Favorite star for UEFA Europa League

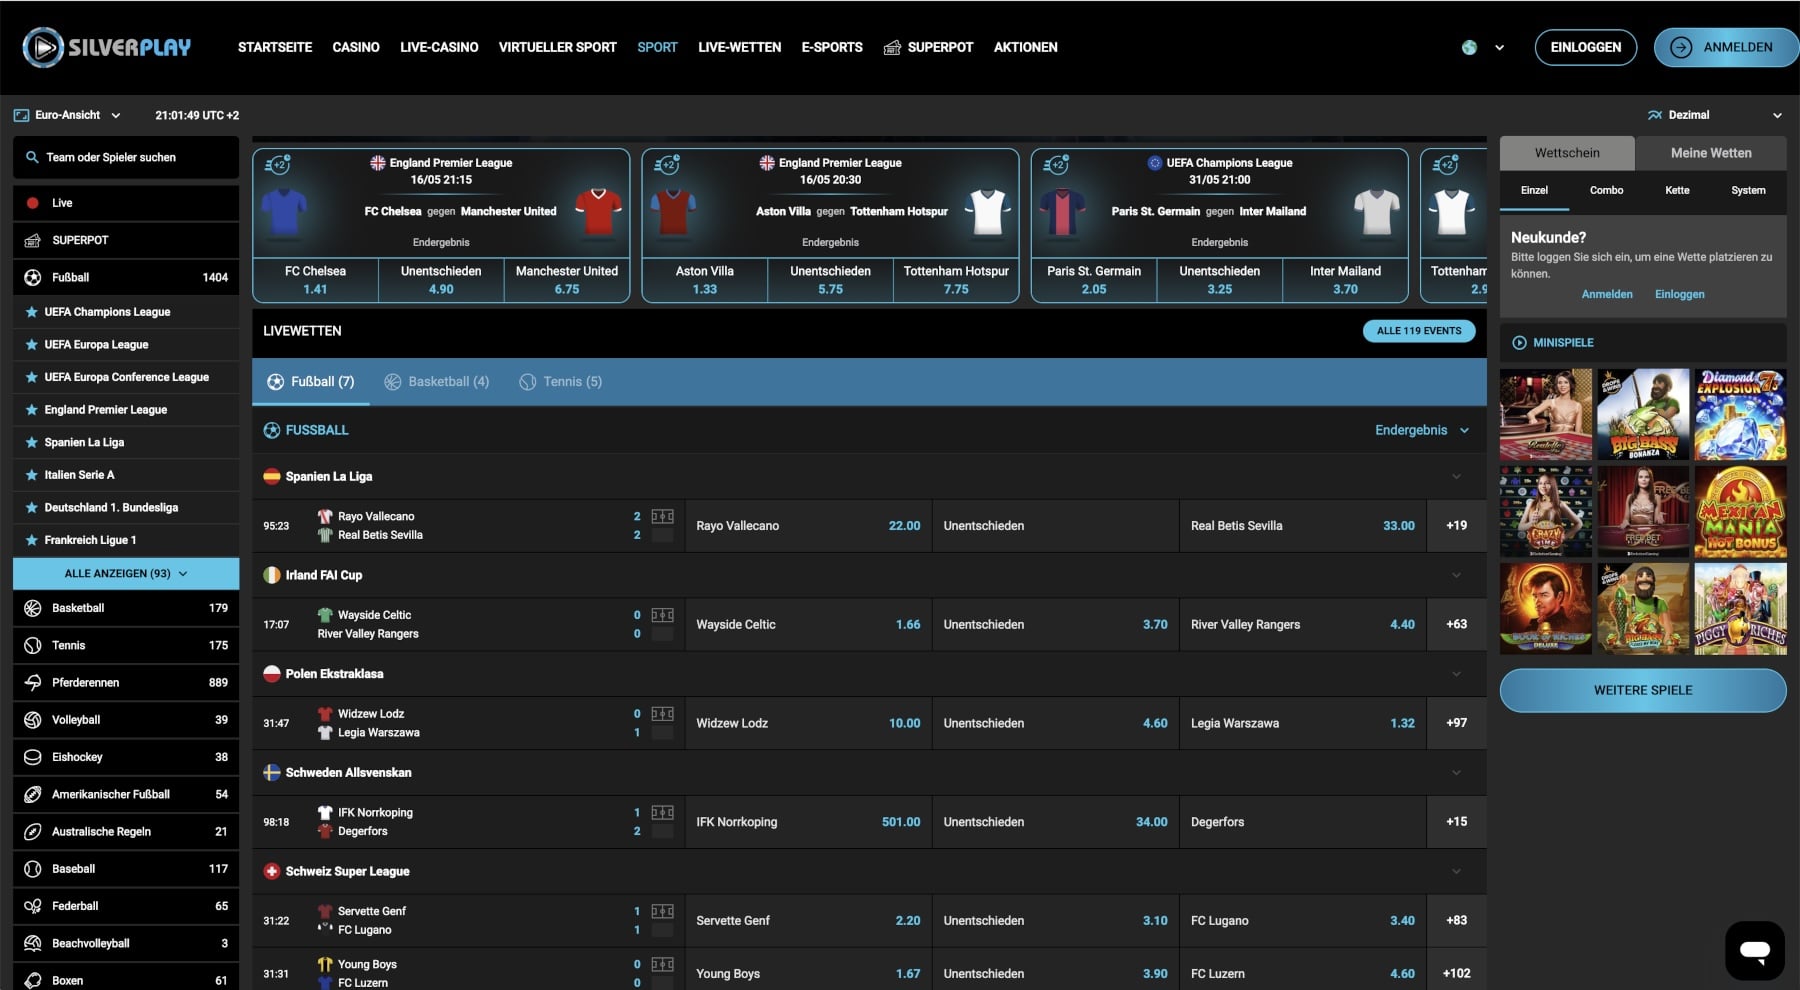click(x=32, y=345)
